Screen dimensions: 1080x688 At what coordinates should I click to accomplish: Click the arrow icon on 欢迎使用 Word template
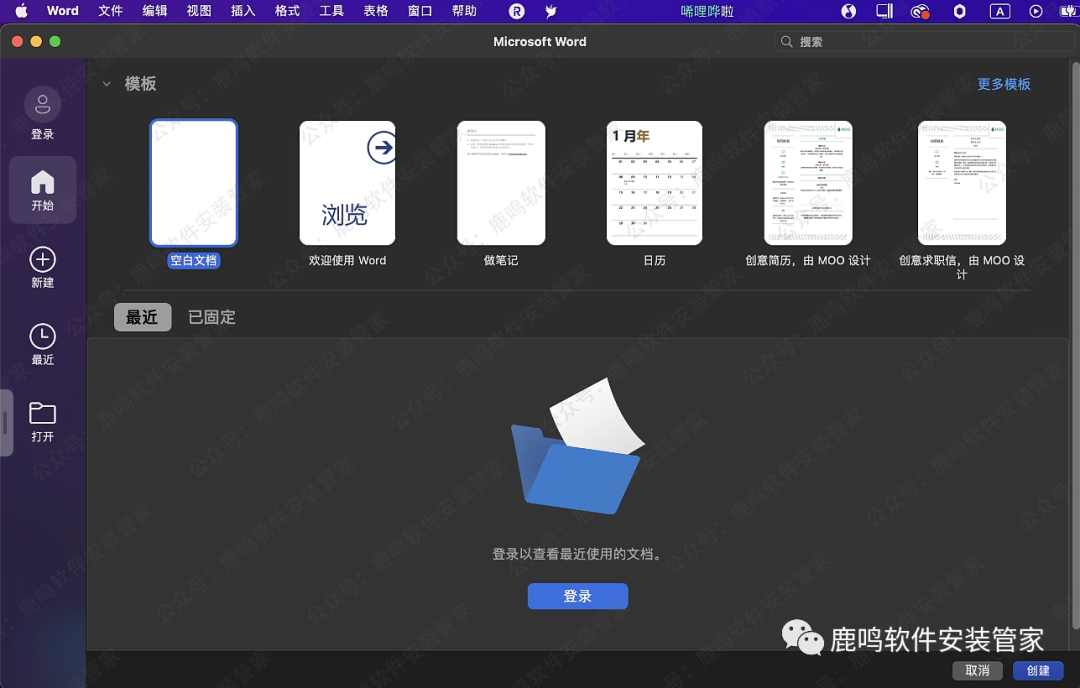coord(382,147)
